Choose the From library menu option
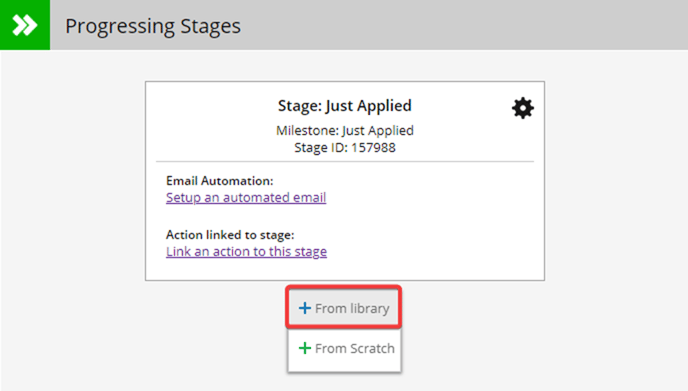Image resolution: width=688 pixels, height=391 pixels. click(344, 308)
